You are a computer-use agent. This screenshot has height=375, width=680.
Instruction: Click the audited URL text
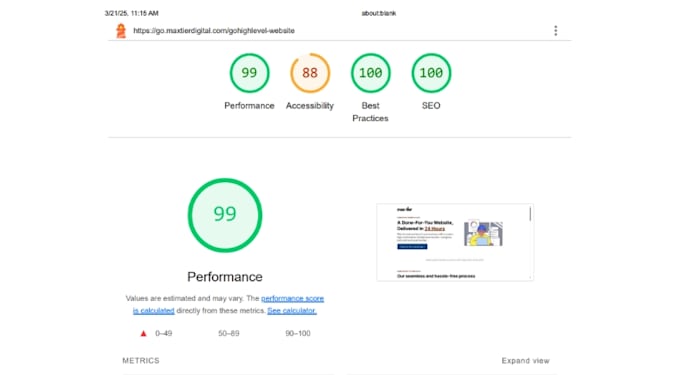pos(214,31)
